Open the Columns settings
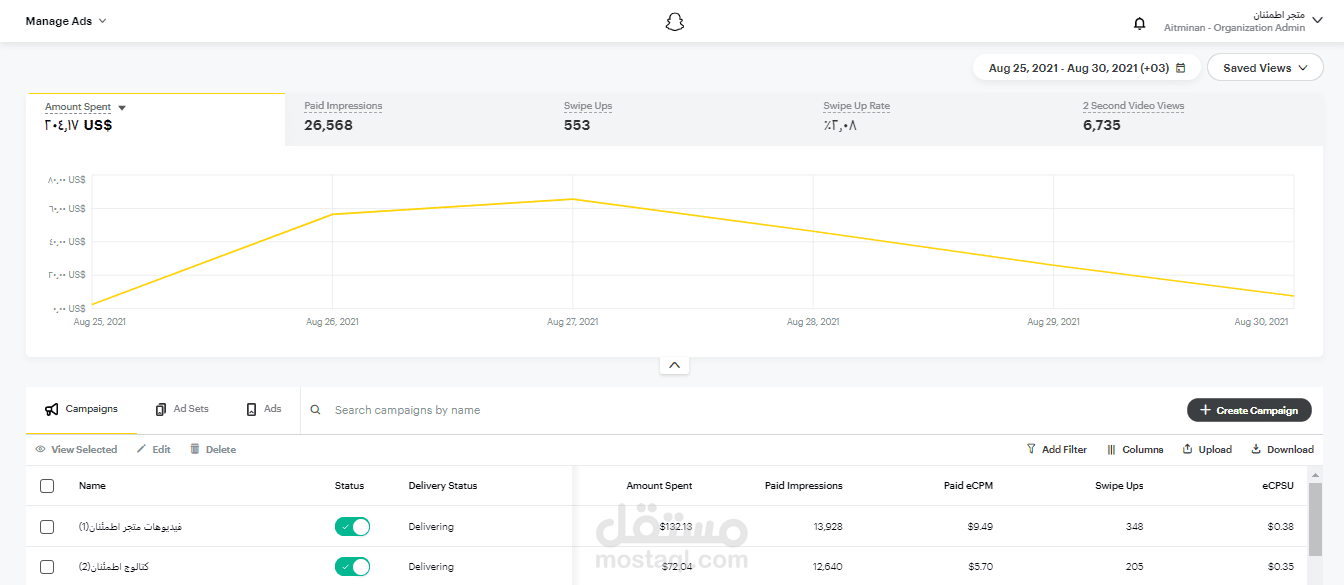 pyautogui.click(x=1135, y=449)
